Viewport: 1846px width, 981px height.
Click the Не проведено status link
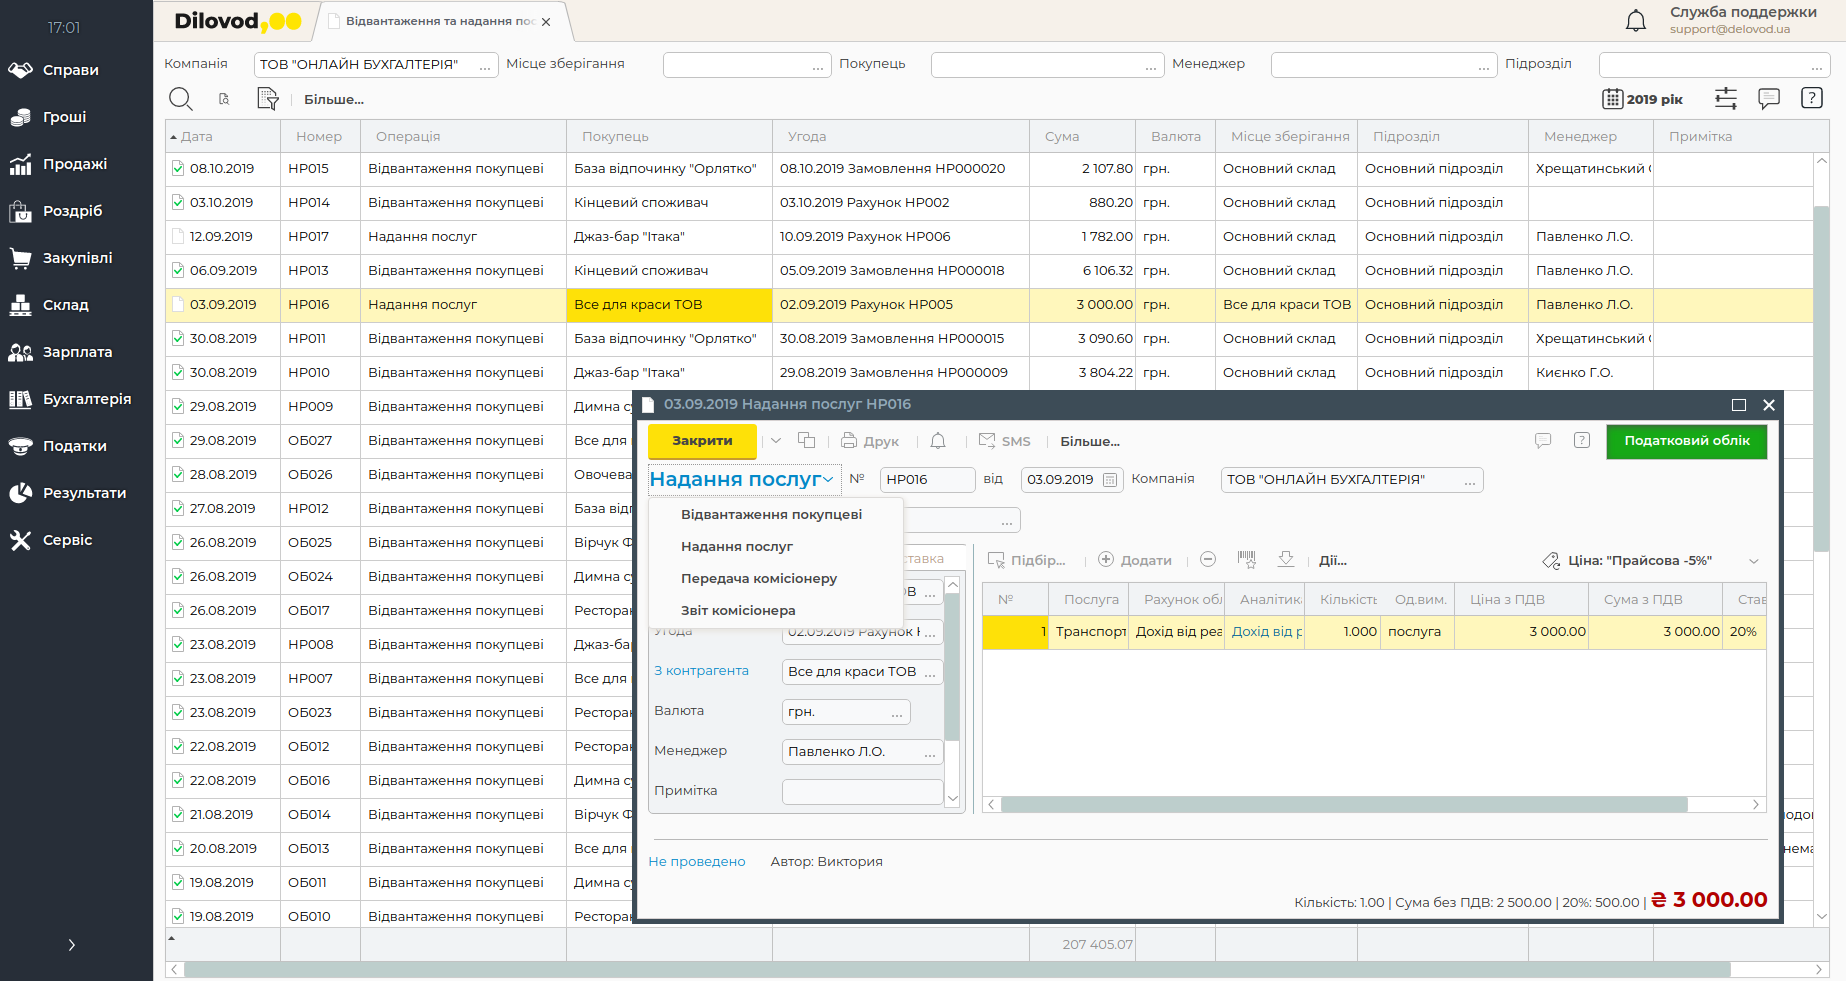point(696,862)
